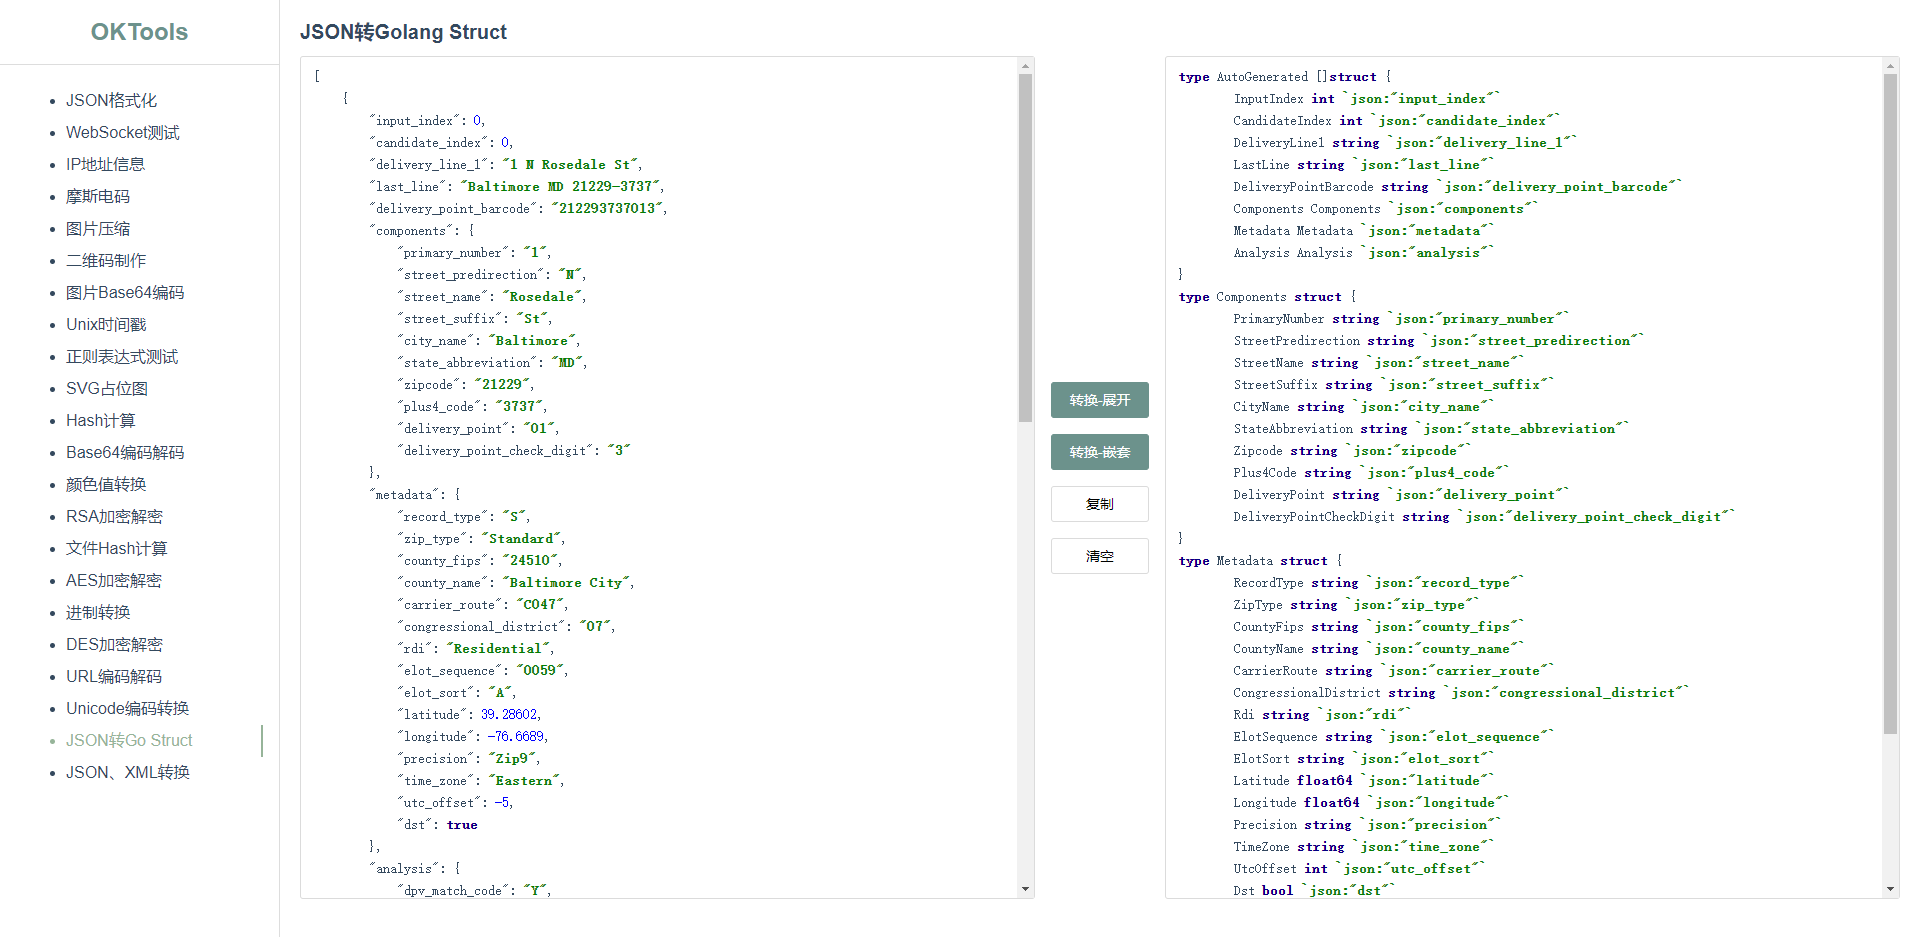Image resolution: width=1920 pixels, height=937 pixels.
Task: Click the 转换-展开 conversion button
Action: click(x=1099, y=400)
